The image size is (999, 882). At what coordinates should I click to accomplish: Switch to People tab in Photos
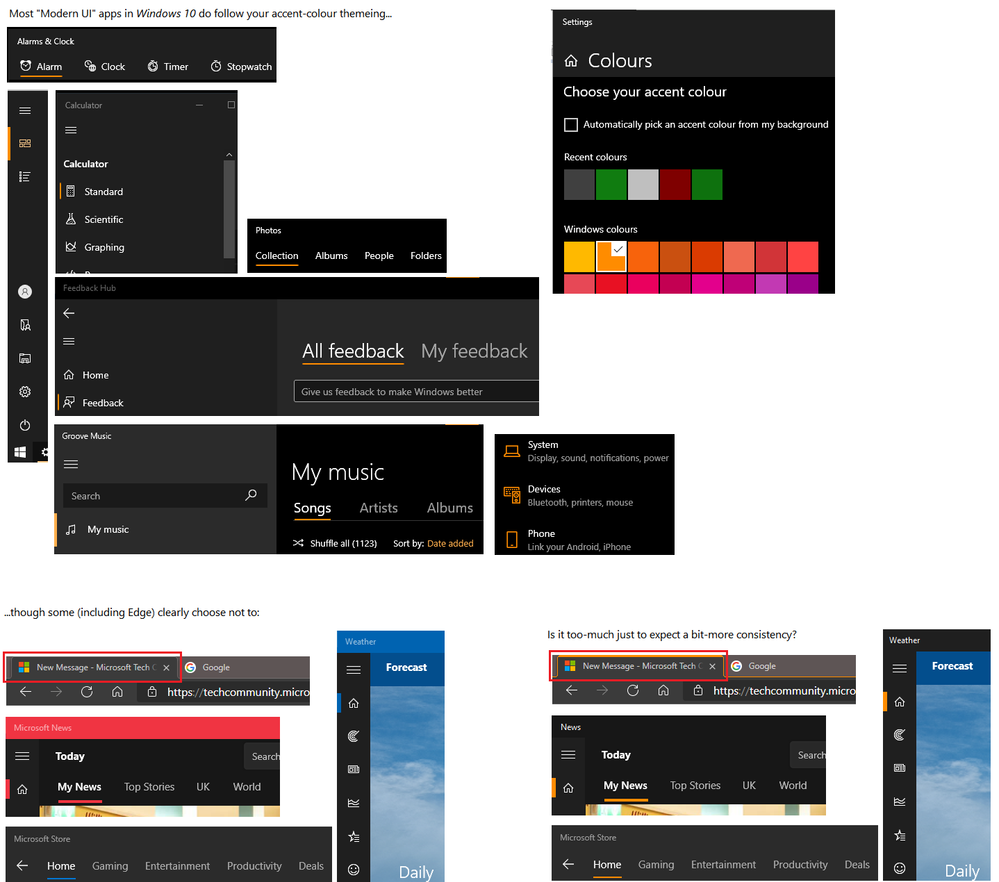[379, 256]
